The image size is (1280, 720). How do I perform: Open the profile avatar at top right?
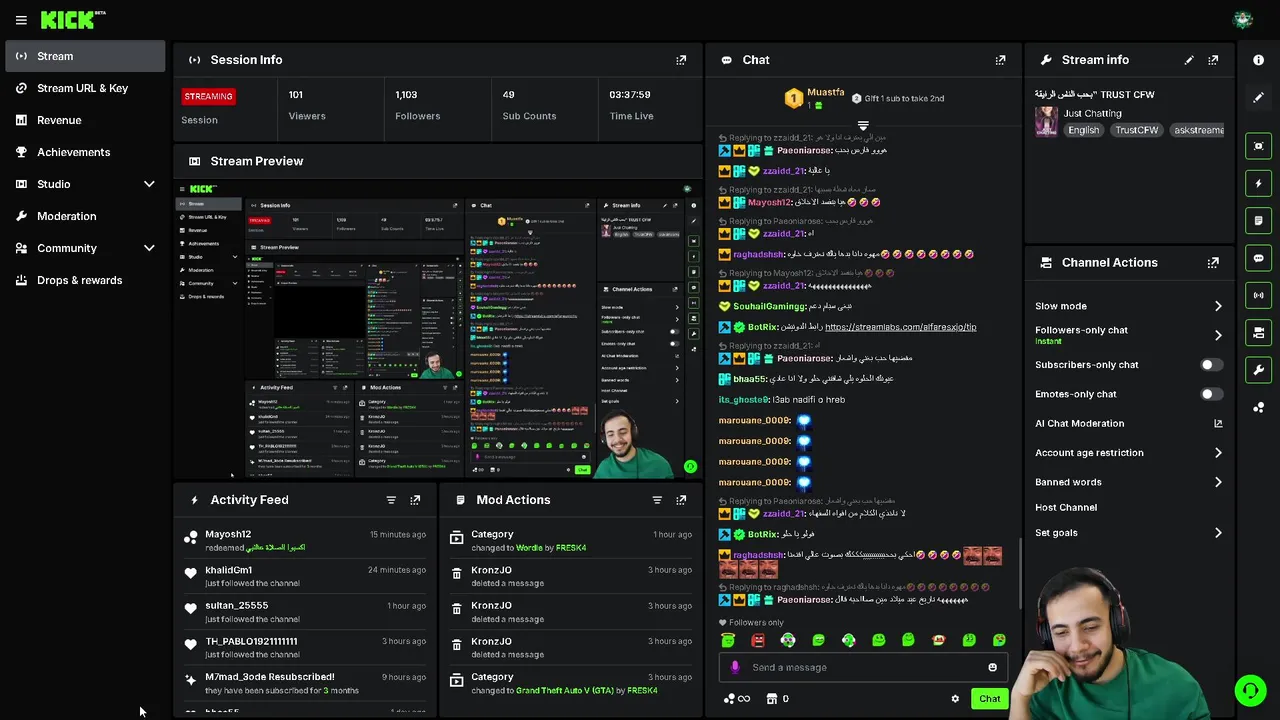click(x=1243, y=20)
